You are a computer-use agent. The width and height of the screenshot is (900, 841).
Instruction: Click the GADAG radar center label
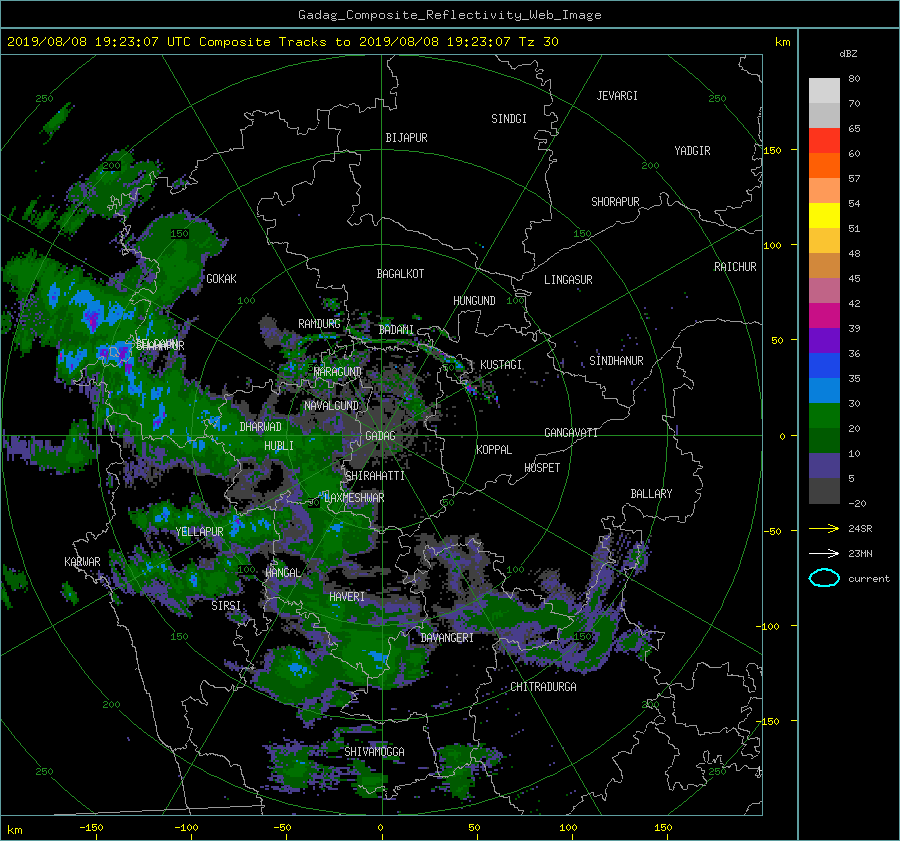(x=380, y=436)
